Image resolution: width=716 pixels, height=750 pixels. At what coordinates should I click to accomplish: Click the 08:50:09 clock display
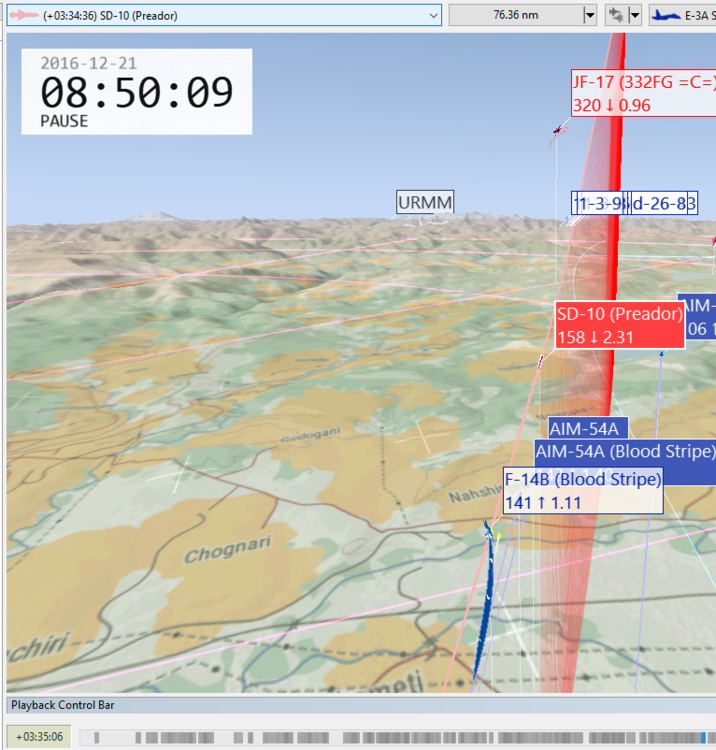pos(137,92)
